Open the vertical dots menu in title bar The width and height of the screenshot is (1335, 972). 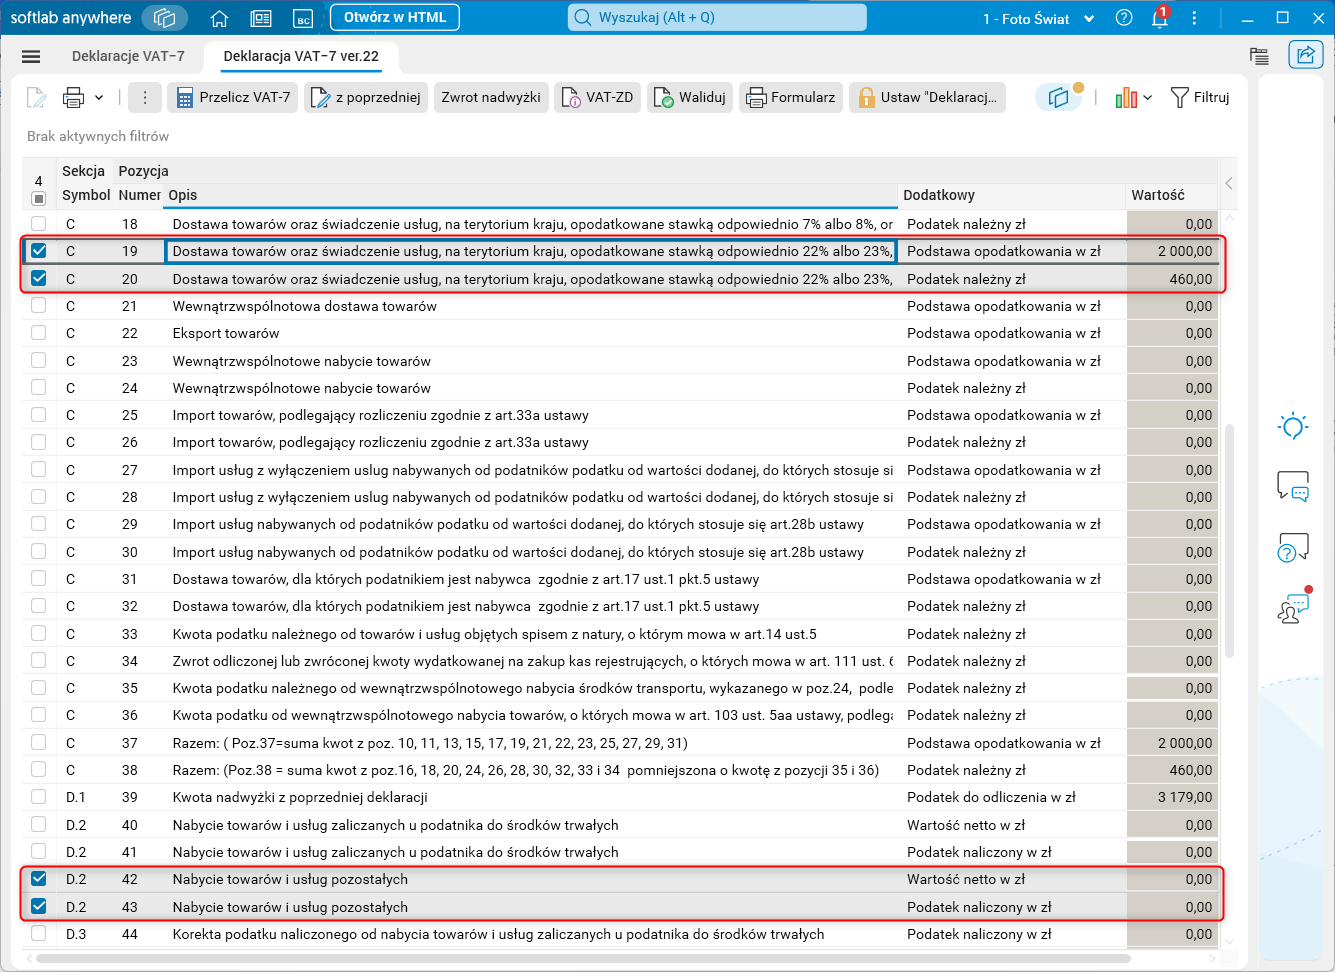pyautogui.click(x=1194, y=18)
